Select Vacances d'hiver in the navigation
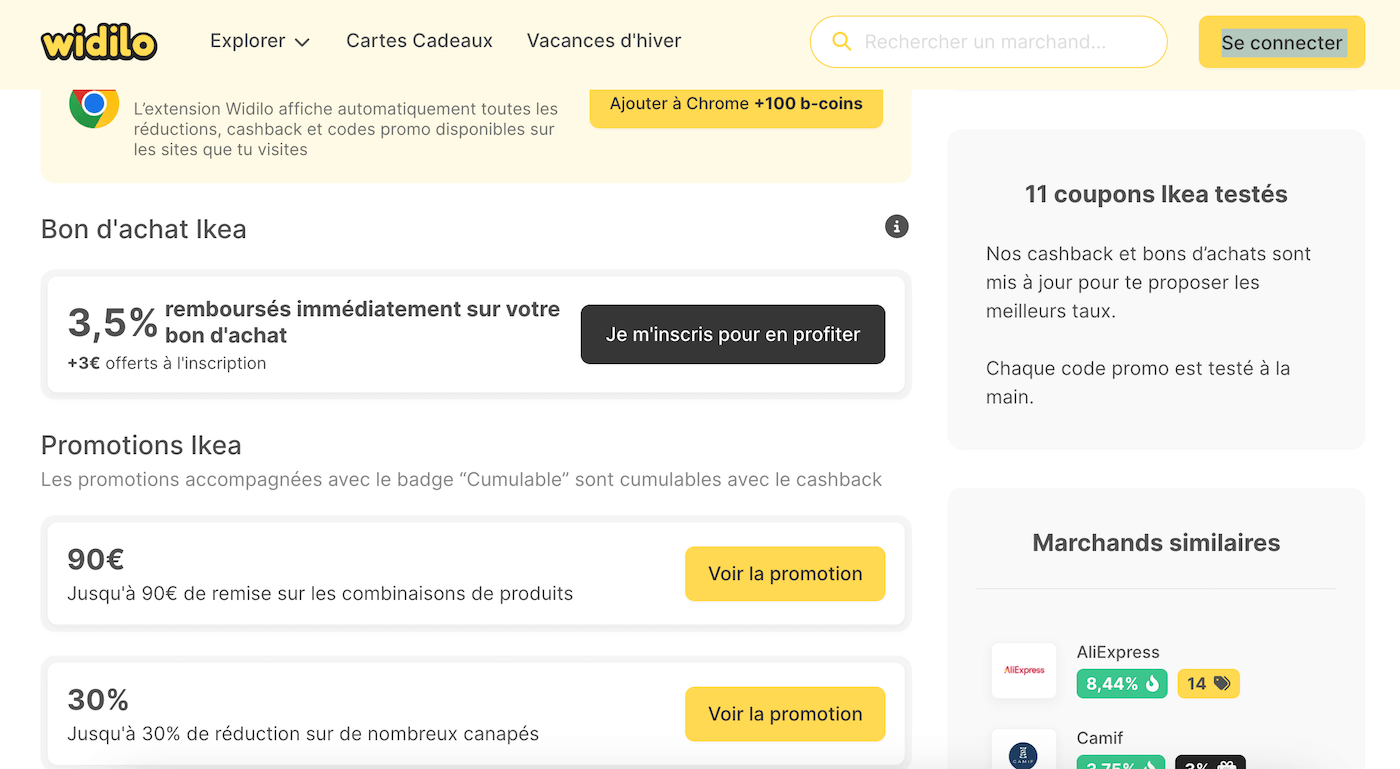This screenshot has height=769, width=1400. (x=603, y=41)
